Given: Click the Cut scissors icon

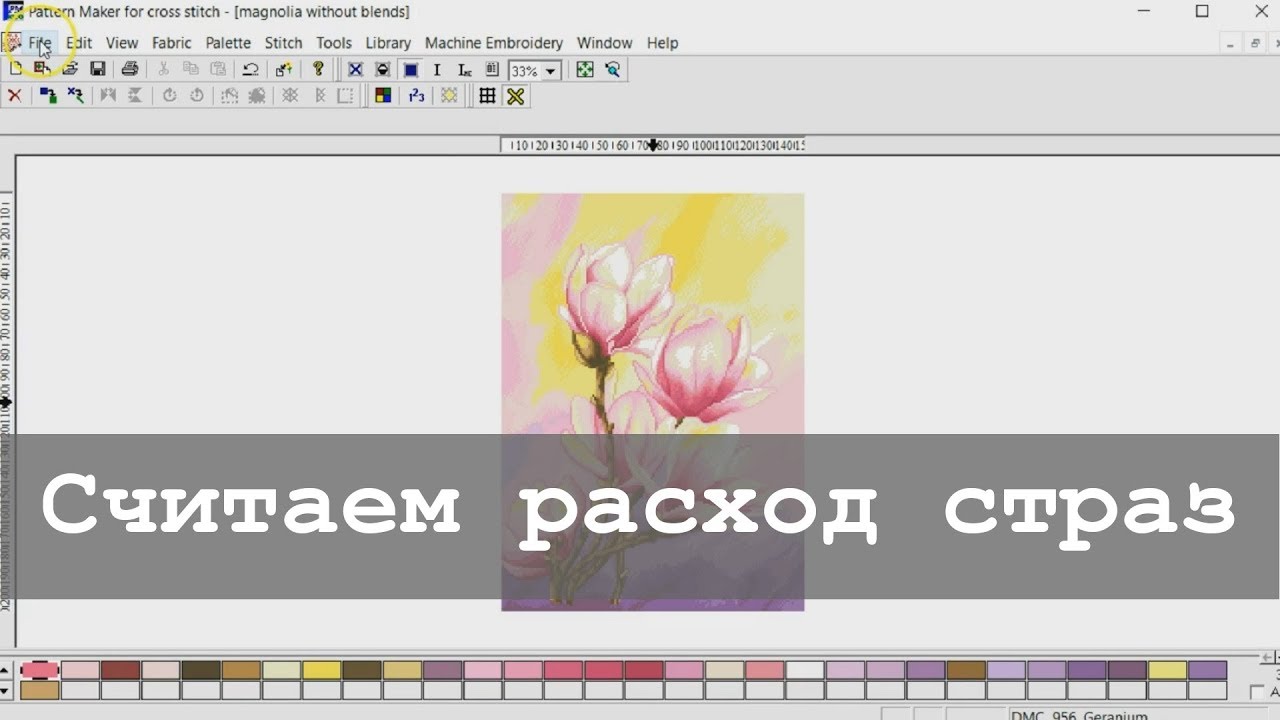Looking at the screenshot, I should point(164,69).
